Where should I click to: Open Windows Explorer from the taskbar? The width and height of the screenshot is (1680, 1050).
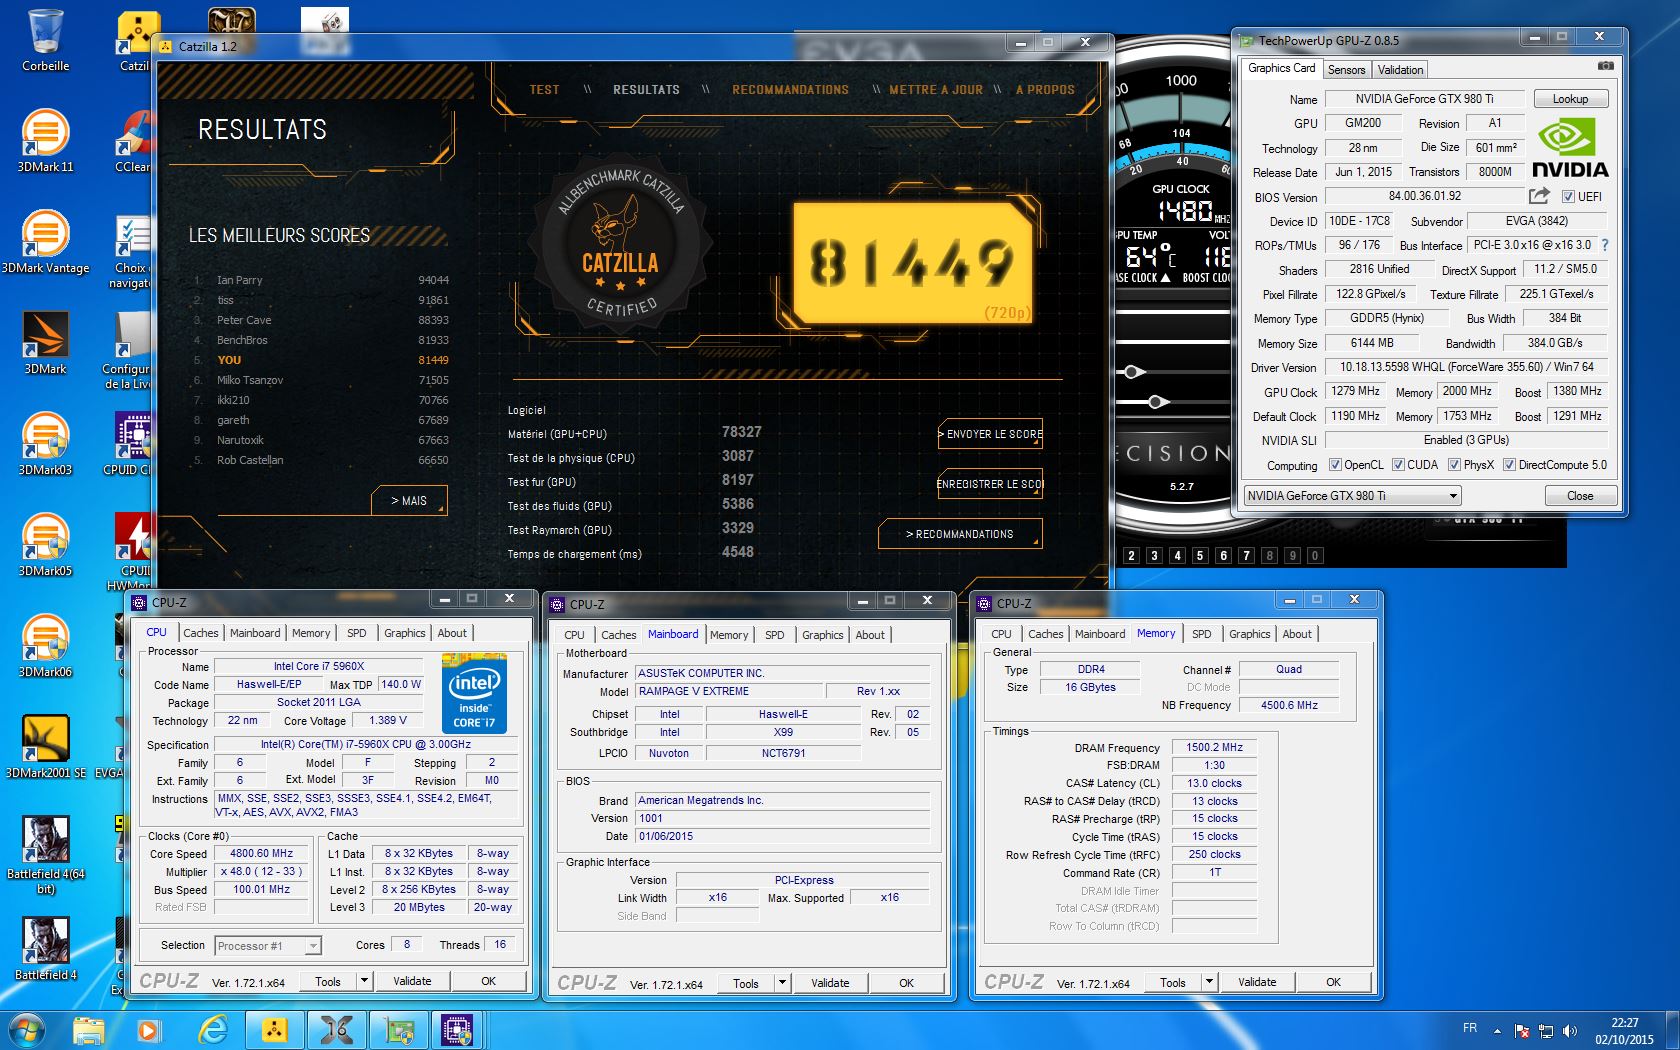[89, 1030]
